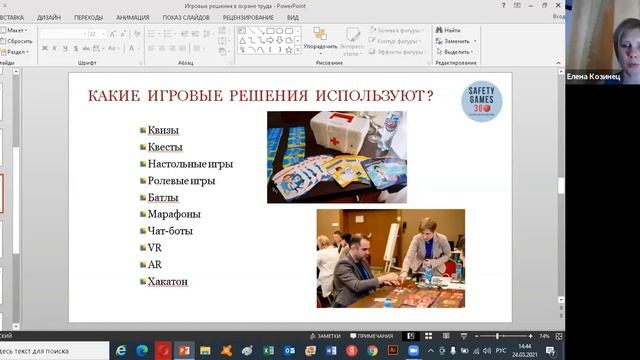
Task: Choose the right arrow shape
Action: 270,40
